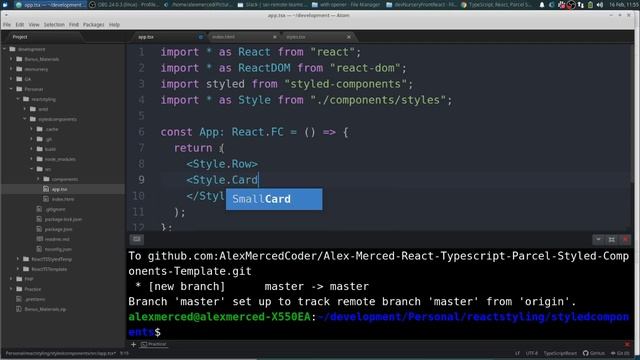Collapse the development root folder
Screen dimensions: 640x360
pos(4,49)
